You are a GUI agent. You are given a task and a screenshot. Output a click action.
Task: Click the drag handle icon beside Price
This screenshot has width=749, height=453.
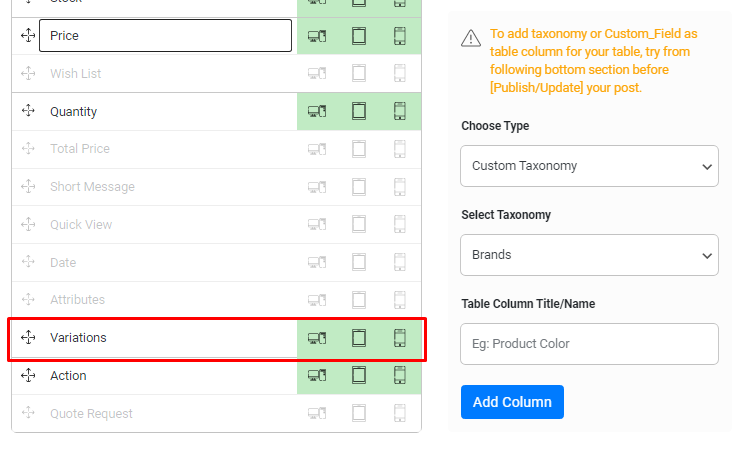(28, 35)
